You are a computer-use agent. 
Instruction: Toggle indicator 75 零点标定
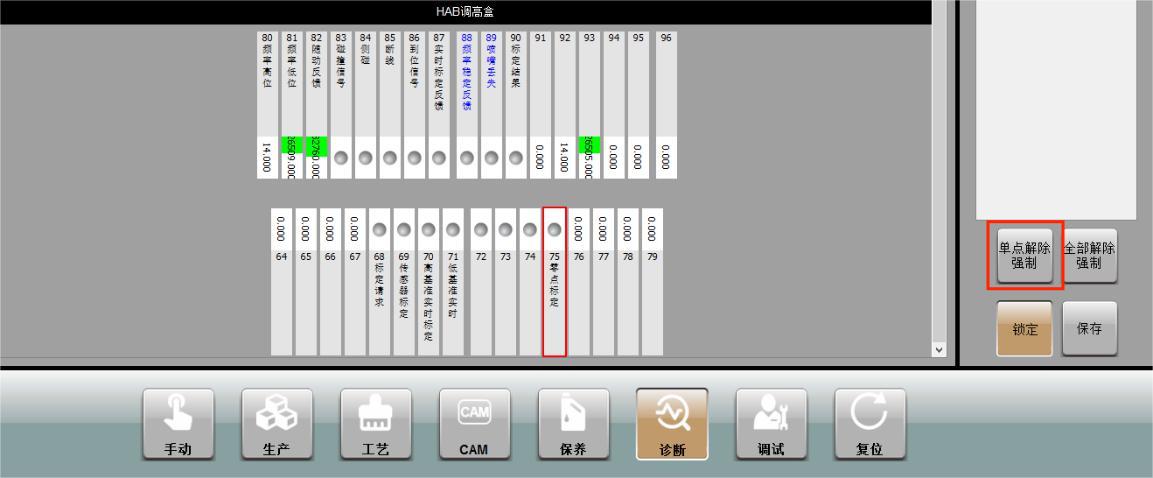[x=554, y=229]
